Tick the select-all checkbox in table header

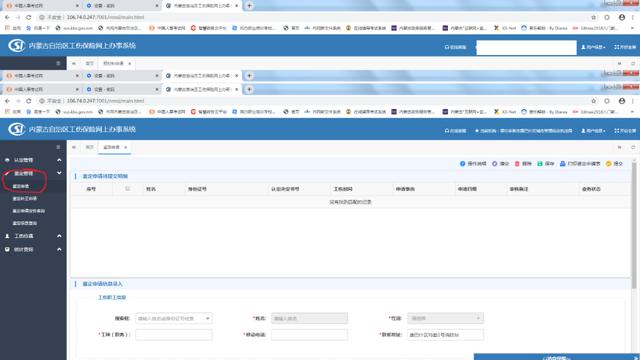(x=127, y=189)
